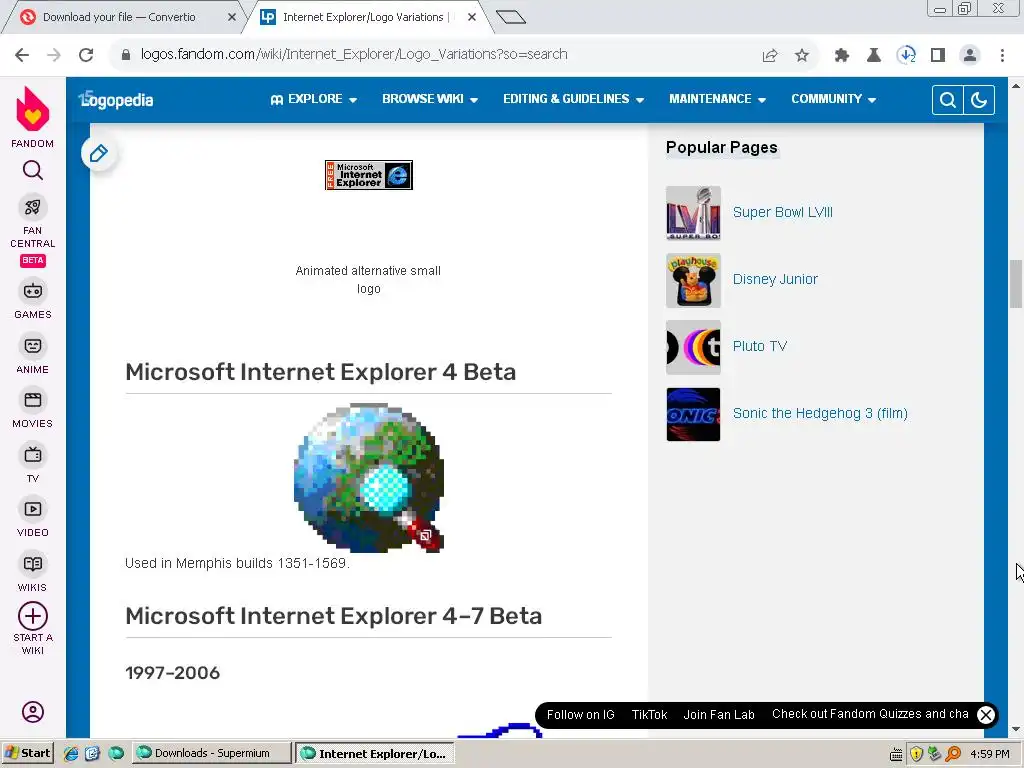
Task: Open Downloads - Supermium taskbar button
Action: (212, 754)
